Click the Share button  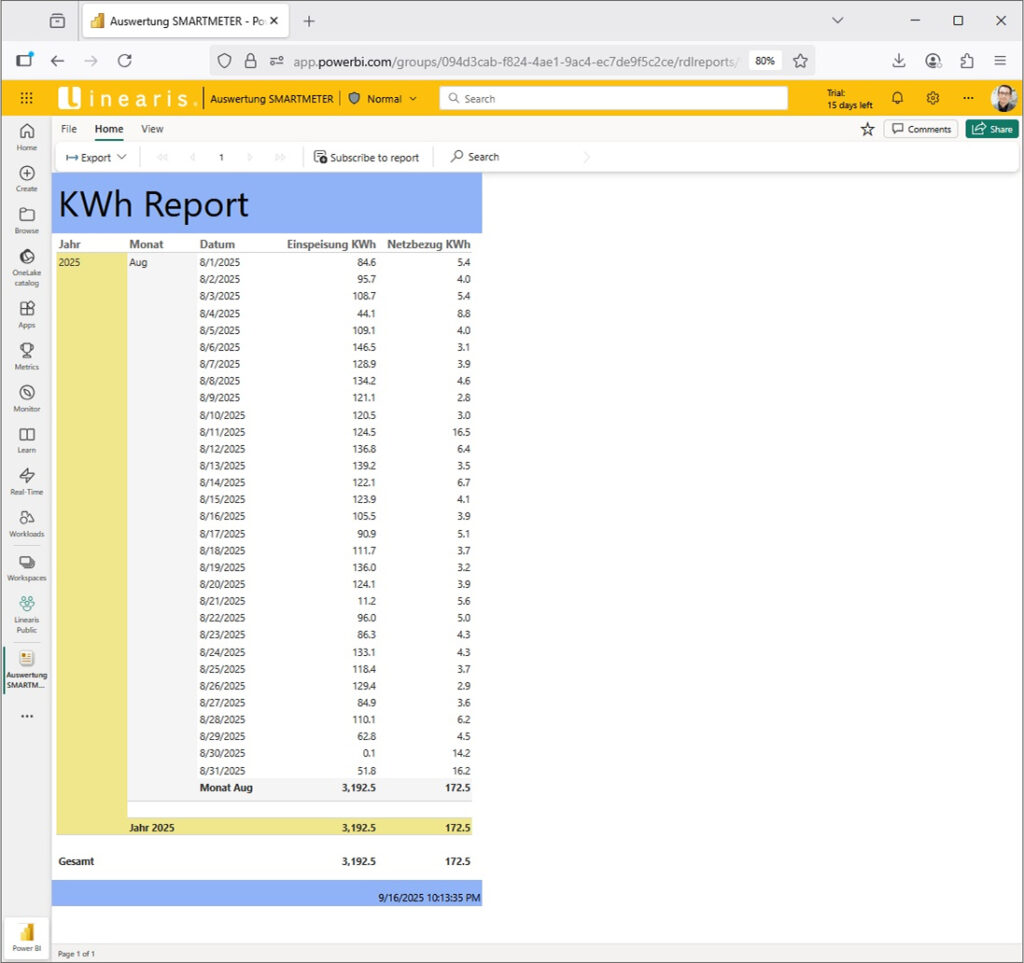[991, 129]
